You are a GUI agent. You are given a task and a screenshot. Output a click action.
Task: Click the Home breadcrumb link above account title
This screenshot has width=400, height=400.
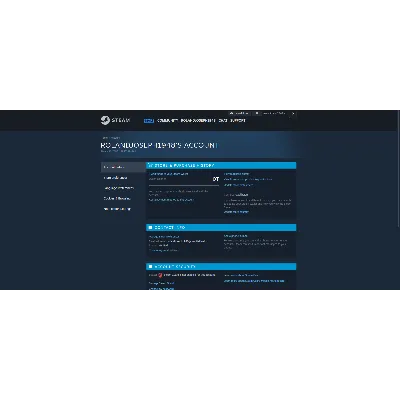[x=105, y=138]
